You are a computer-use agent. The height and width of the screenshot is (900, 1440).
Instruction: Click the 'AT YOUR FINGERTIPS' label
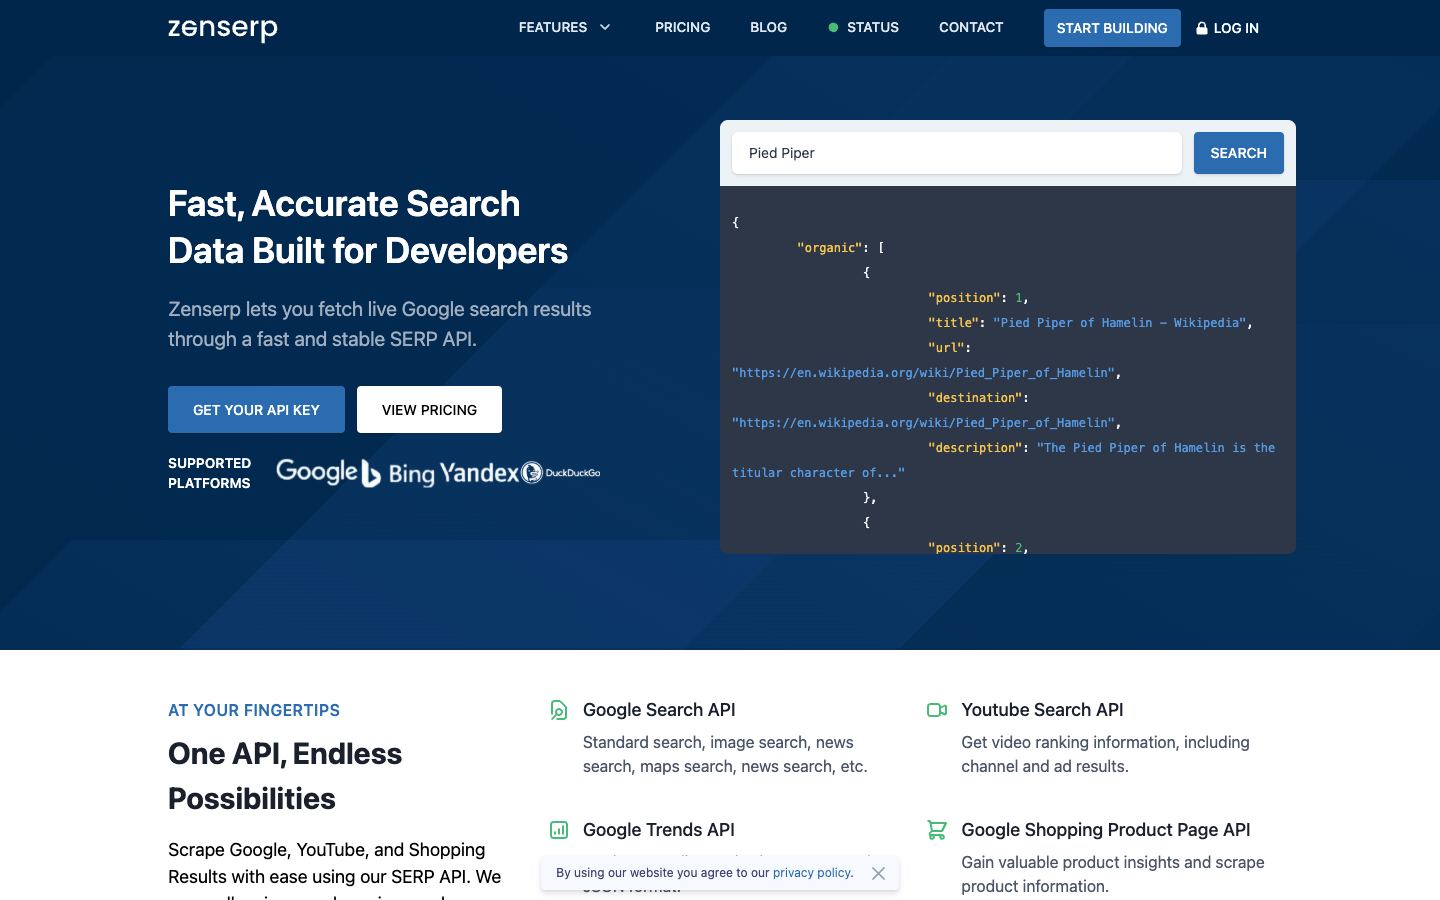point(254,710)
